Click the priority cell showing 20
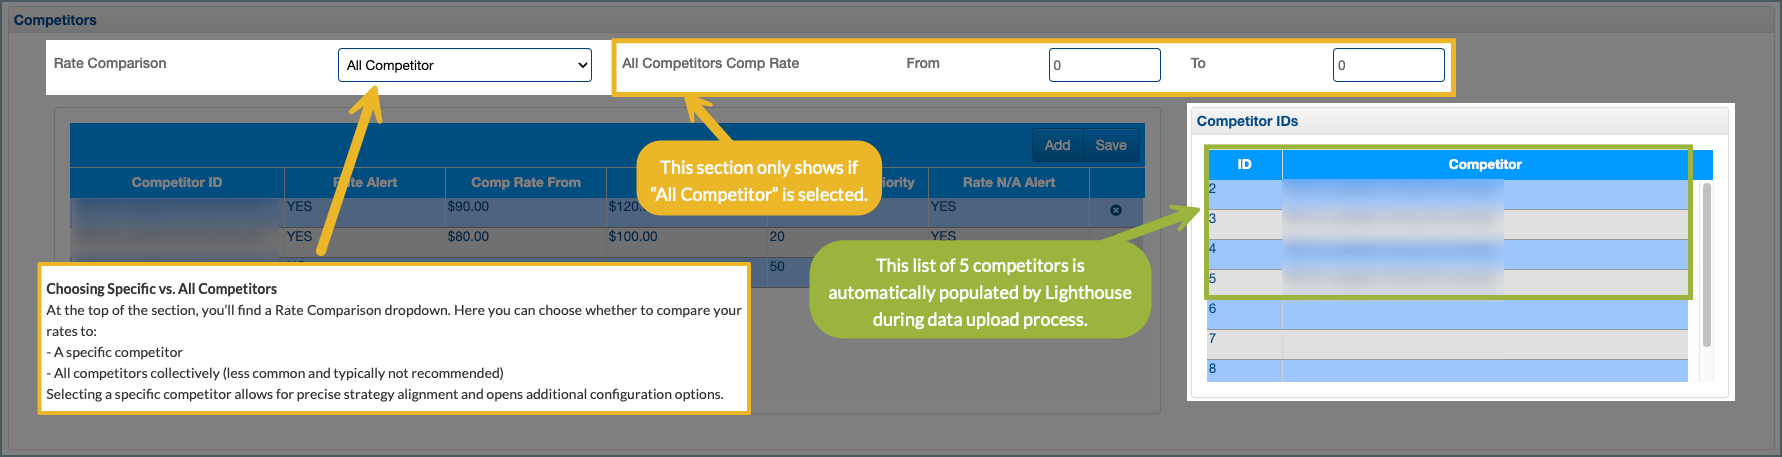 click(777, 237)
